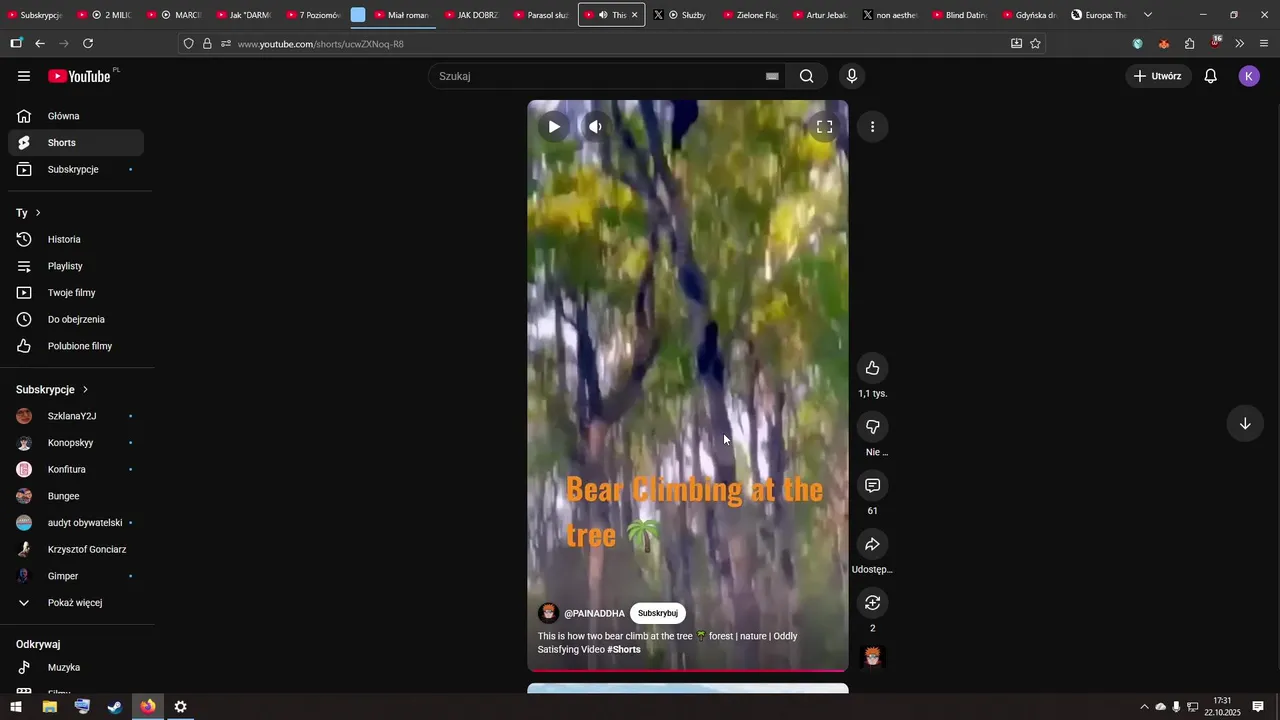1280x720 pixels.
Task: Open Główna in the sidebar
Action: [x=76, y=116]
